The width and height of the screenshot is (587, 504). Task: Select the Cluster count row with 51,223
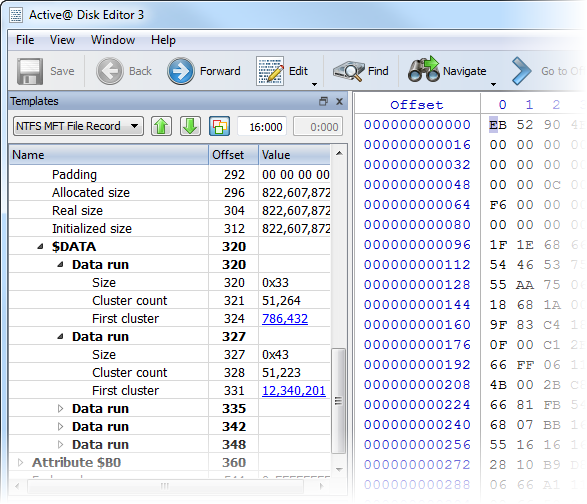(x=170, y=373)
